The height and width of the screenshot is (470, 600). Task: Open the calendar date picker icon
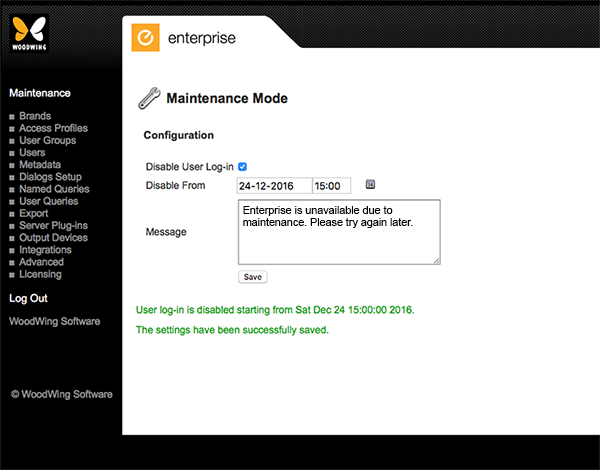(x=370, y=184)
